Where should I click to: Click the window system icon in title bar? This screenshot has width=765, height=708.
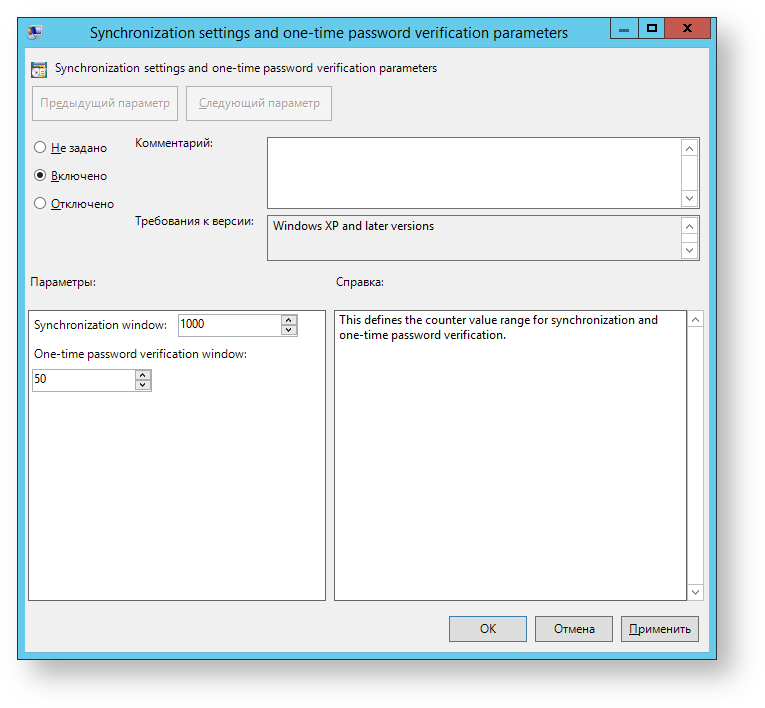coord(35,32)
